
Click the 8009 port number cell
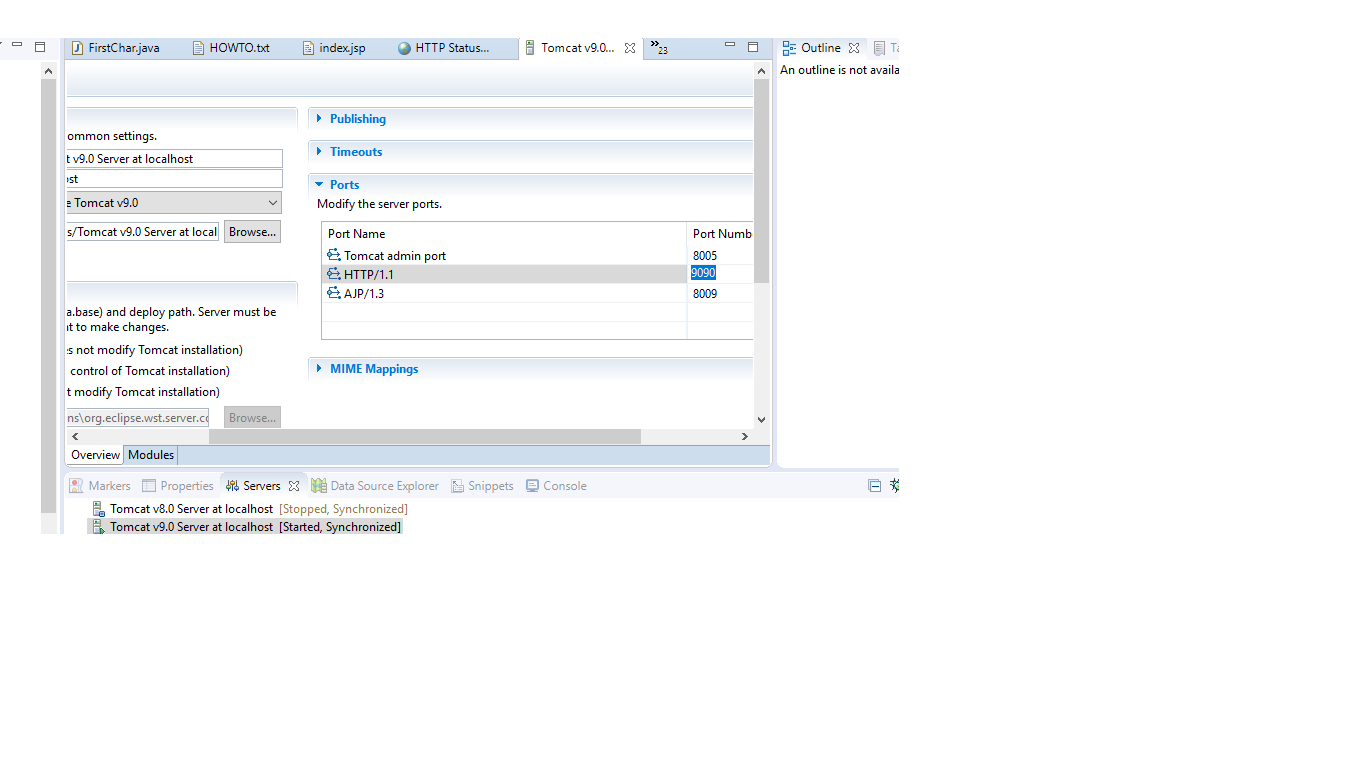pos(720,294)
